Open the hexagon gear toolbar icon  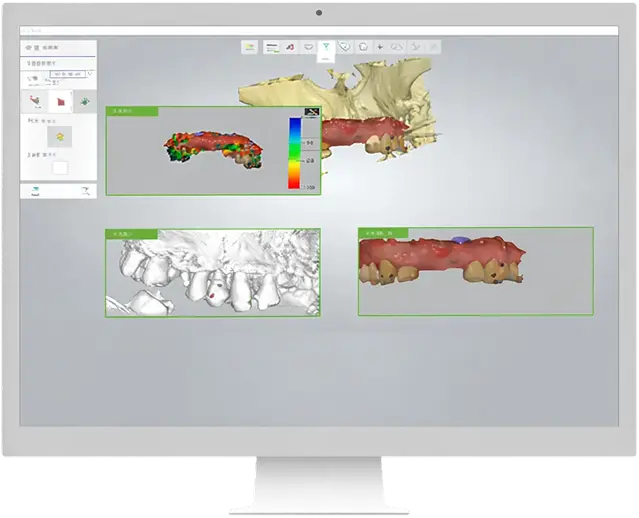click(x=363, y=47)
